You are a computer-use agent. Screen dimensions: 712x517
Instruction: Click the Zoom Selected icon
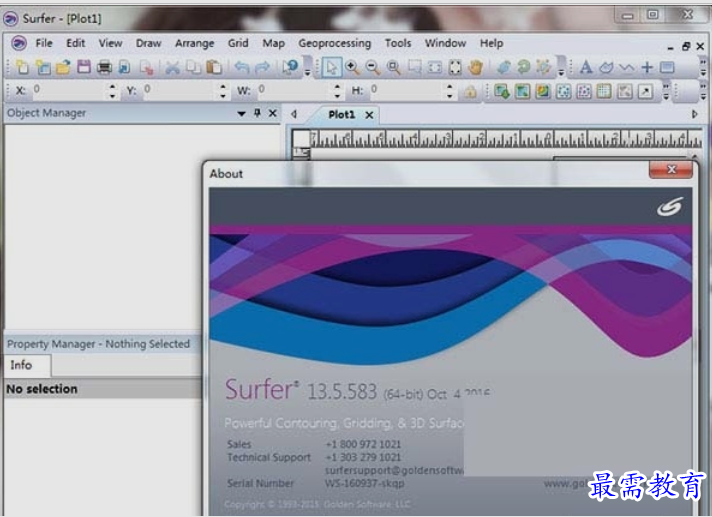point(435,67)
